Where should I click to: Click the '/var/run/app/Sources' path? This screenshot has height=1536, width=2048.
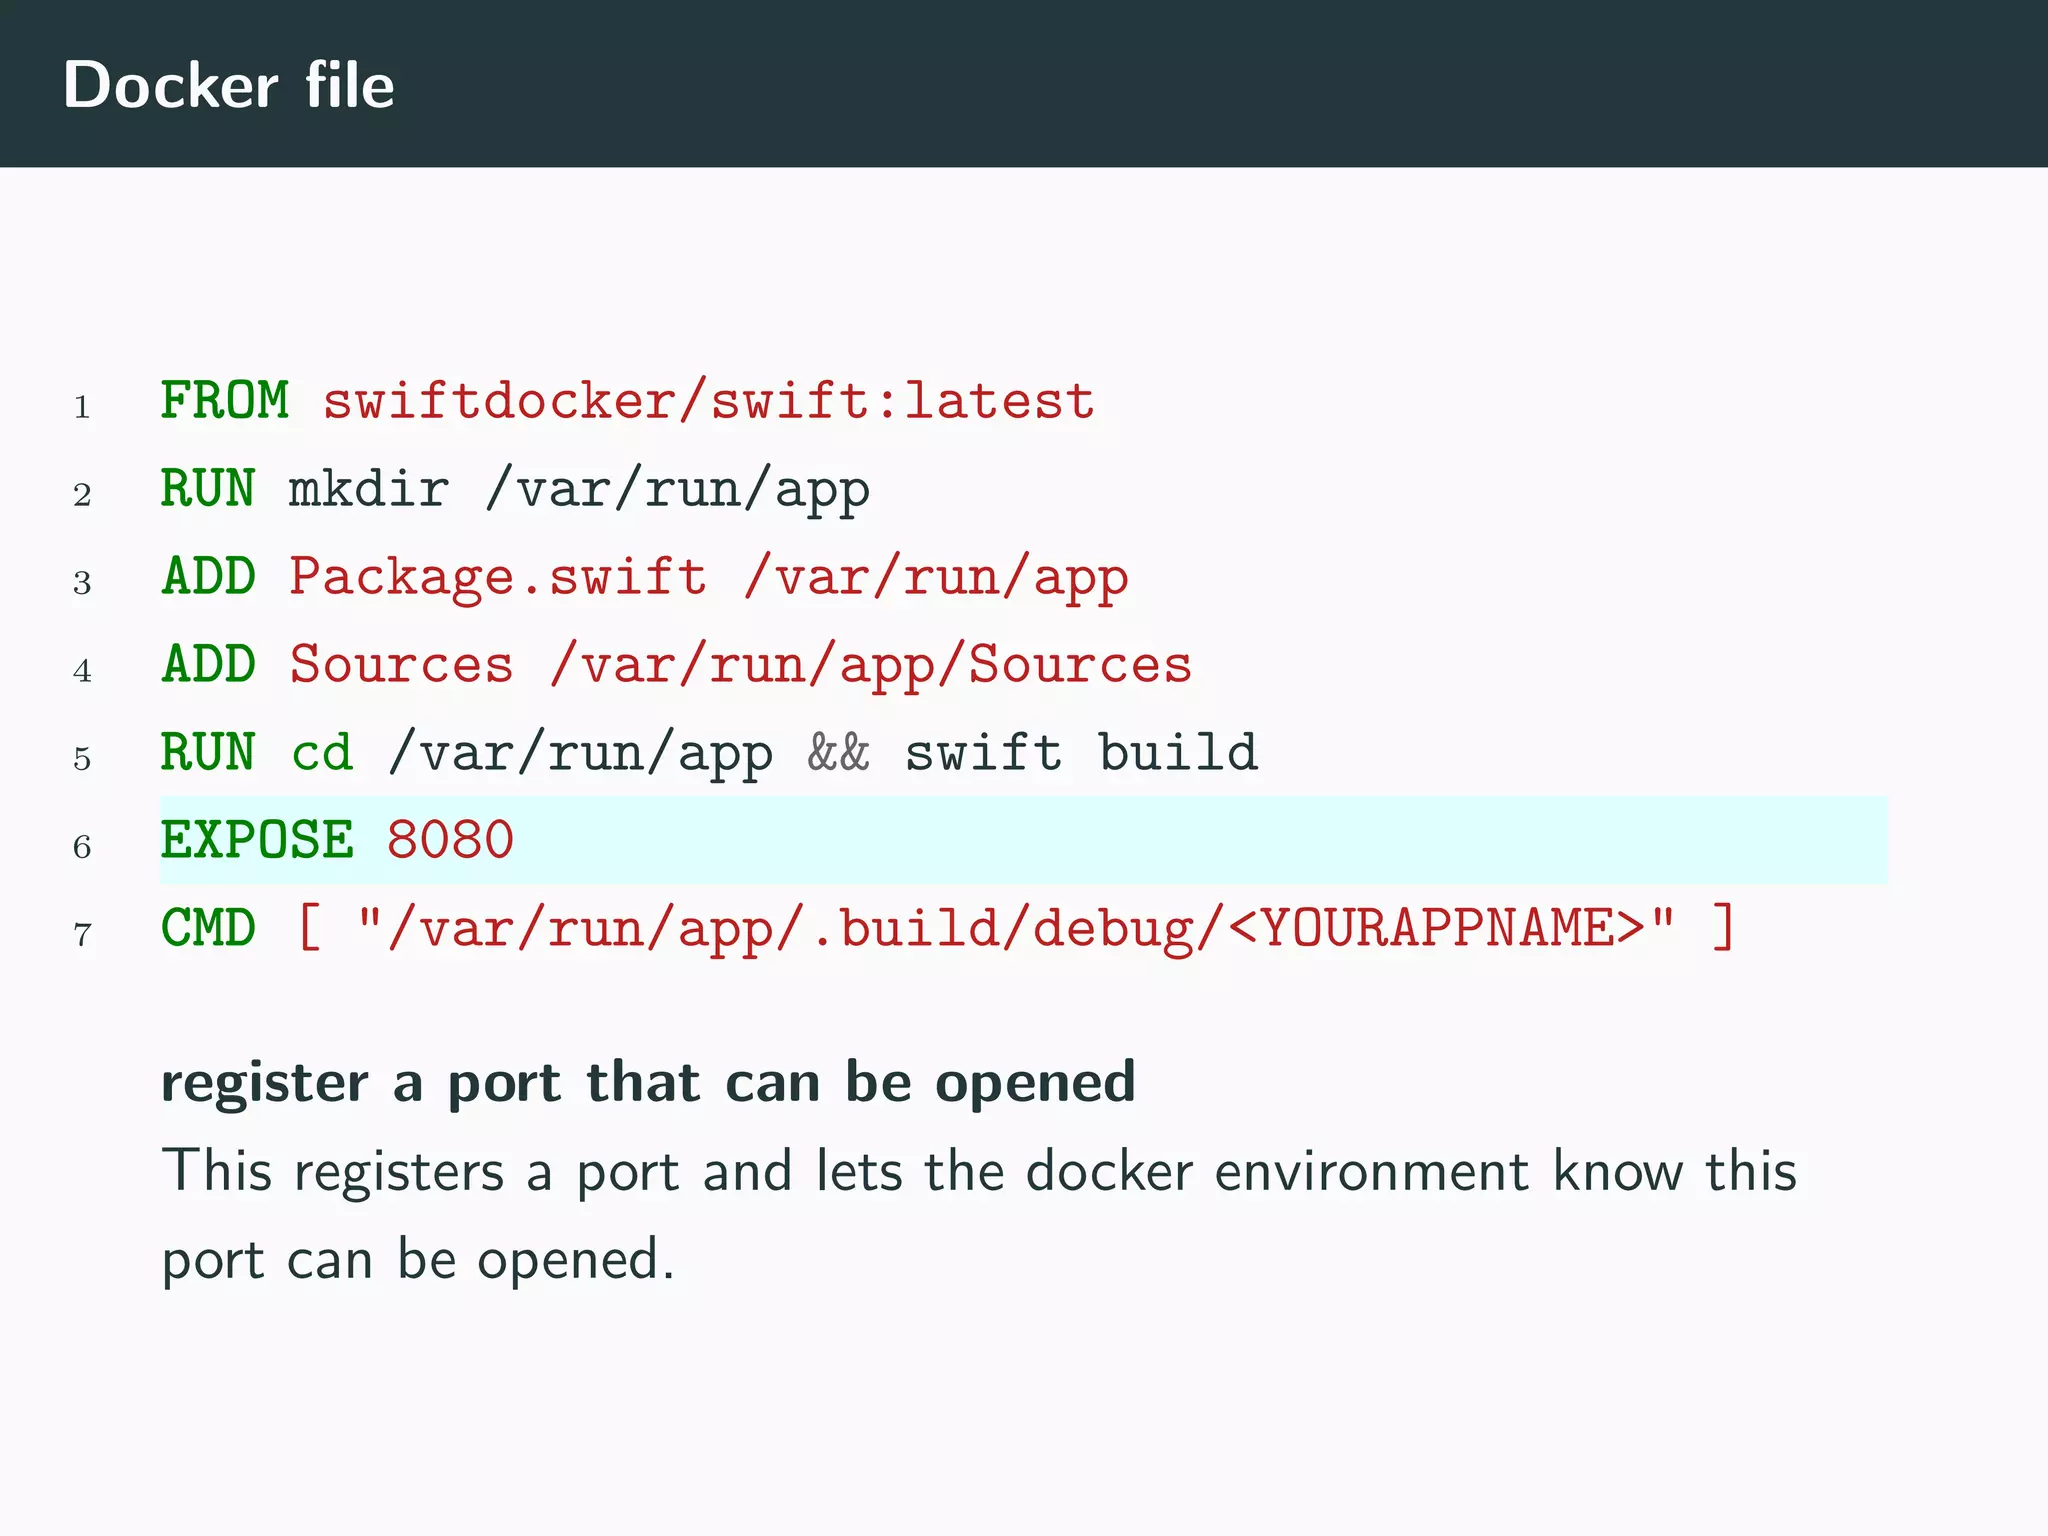pyautogui.click(x=871, y=665)
